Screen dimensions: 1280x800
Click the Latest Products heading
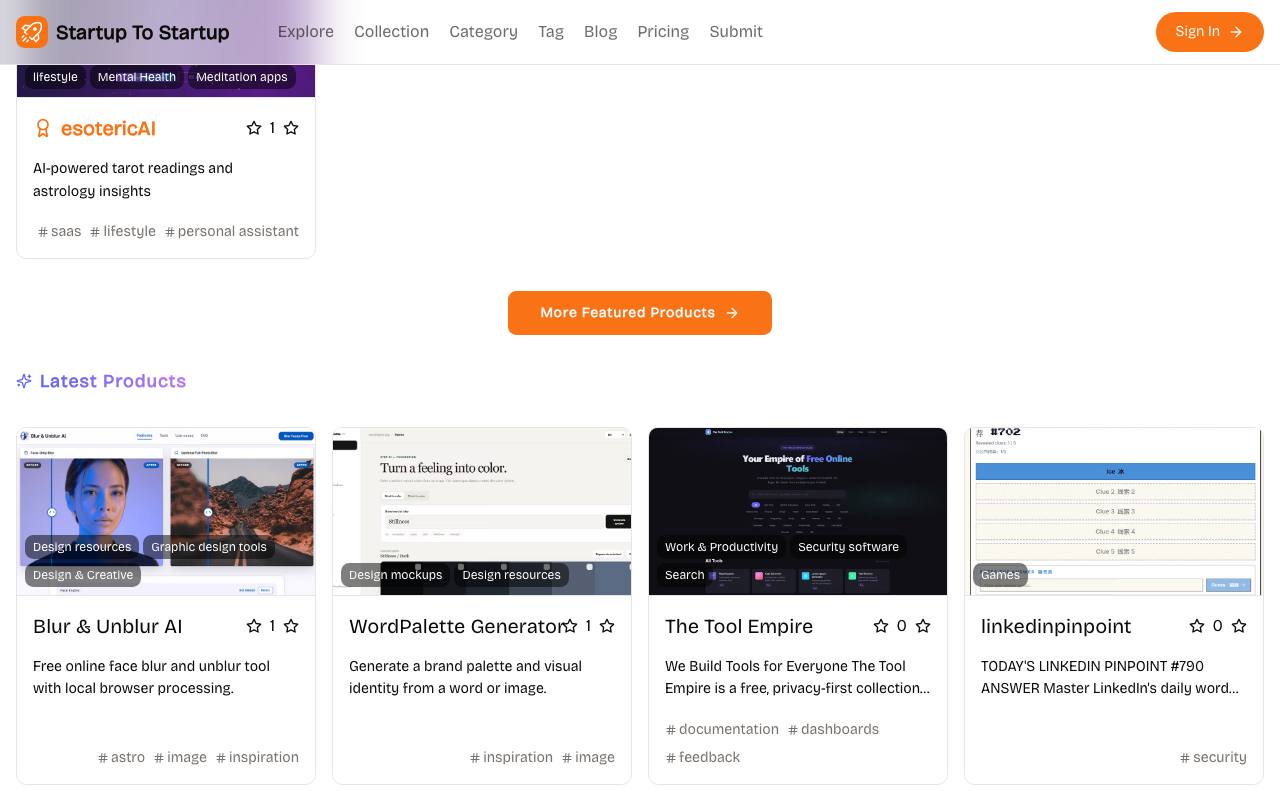113,381
